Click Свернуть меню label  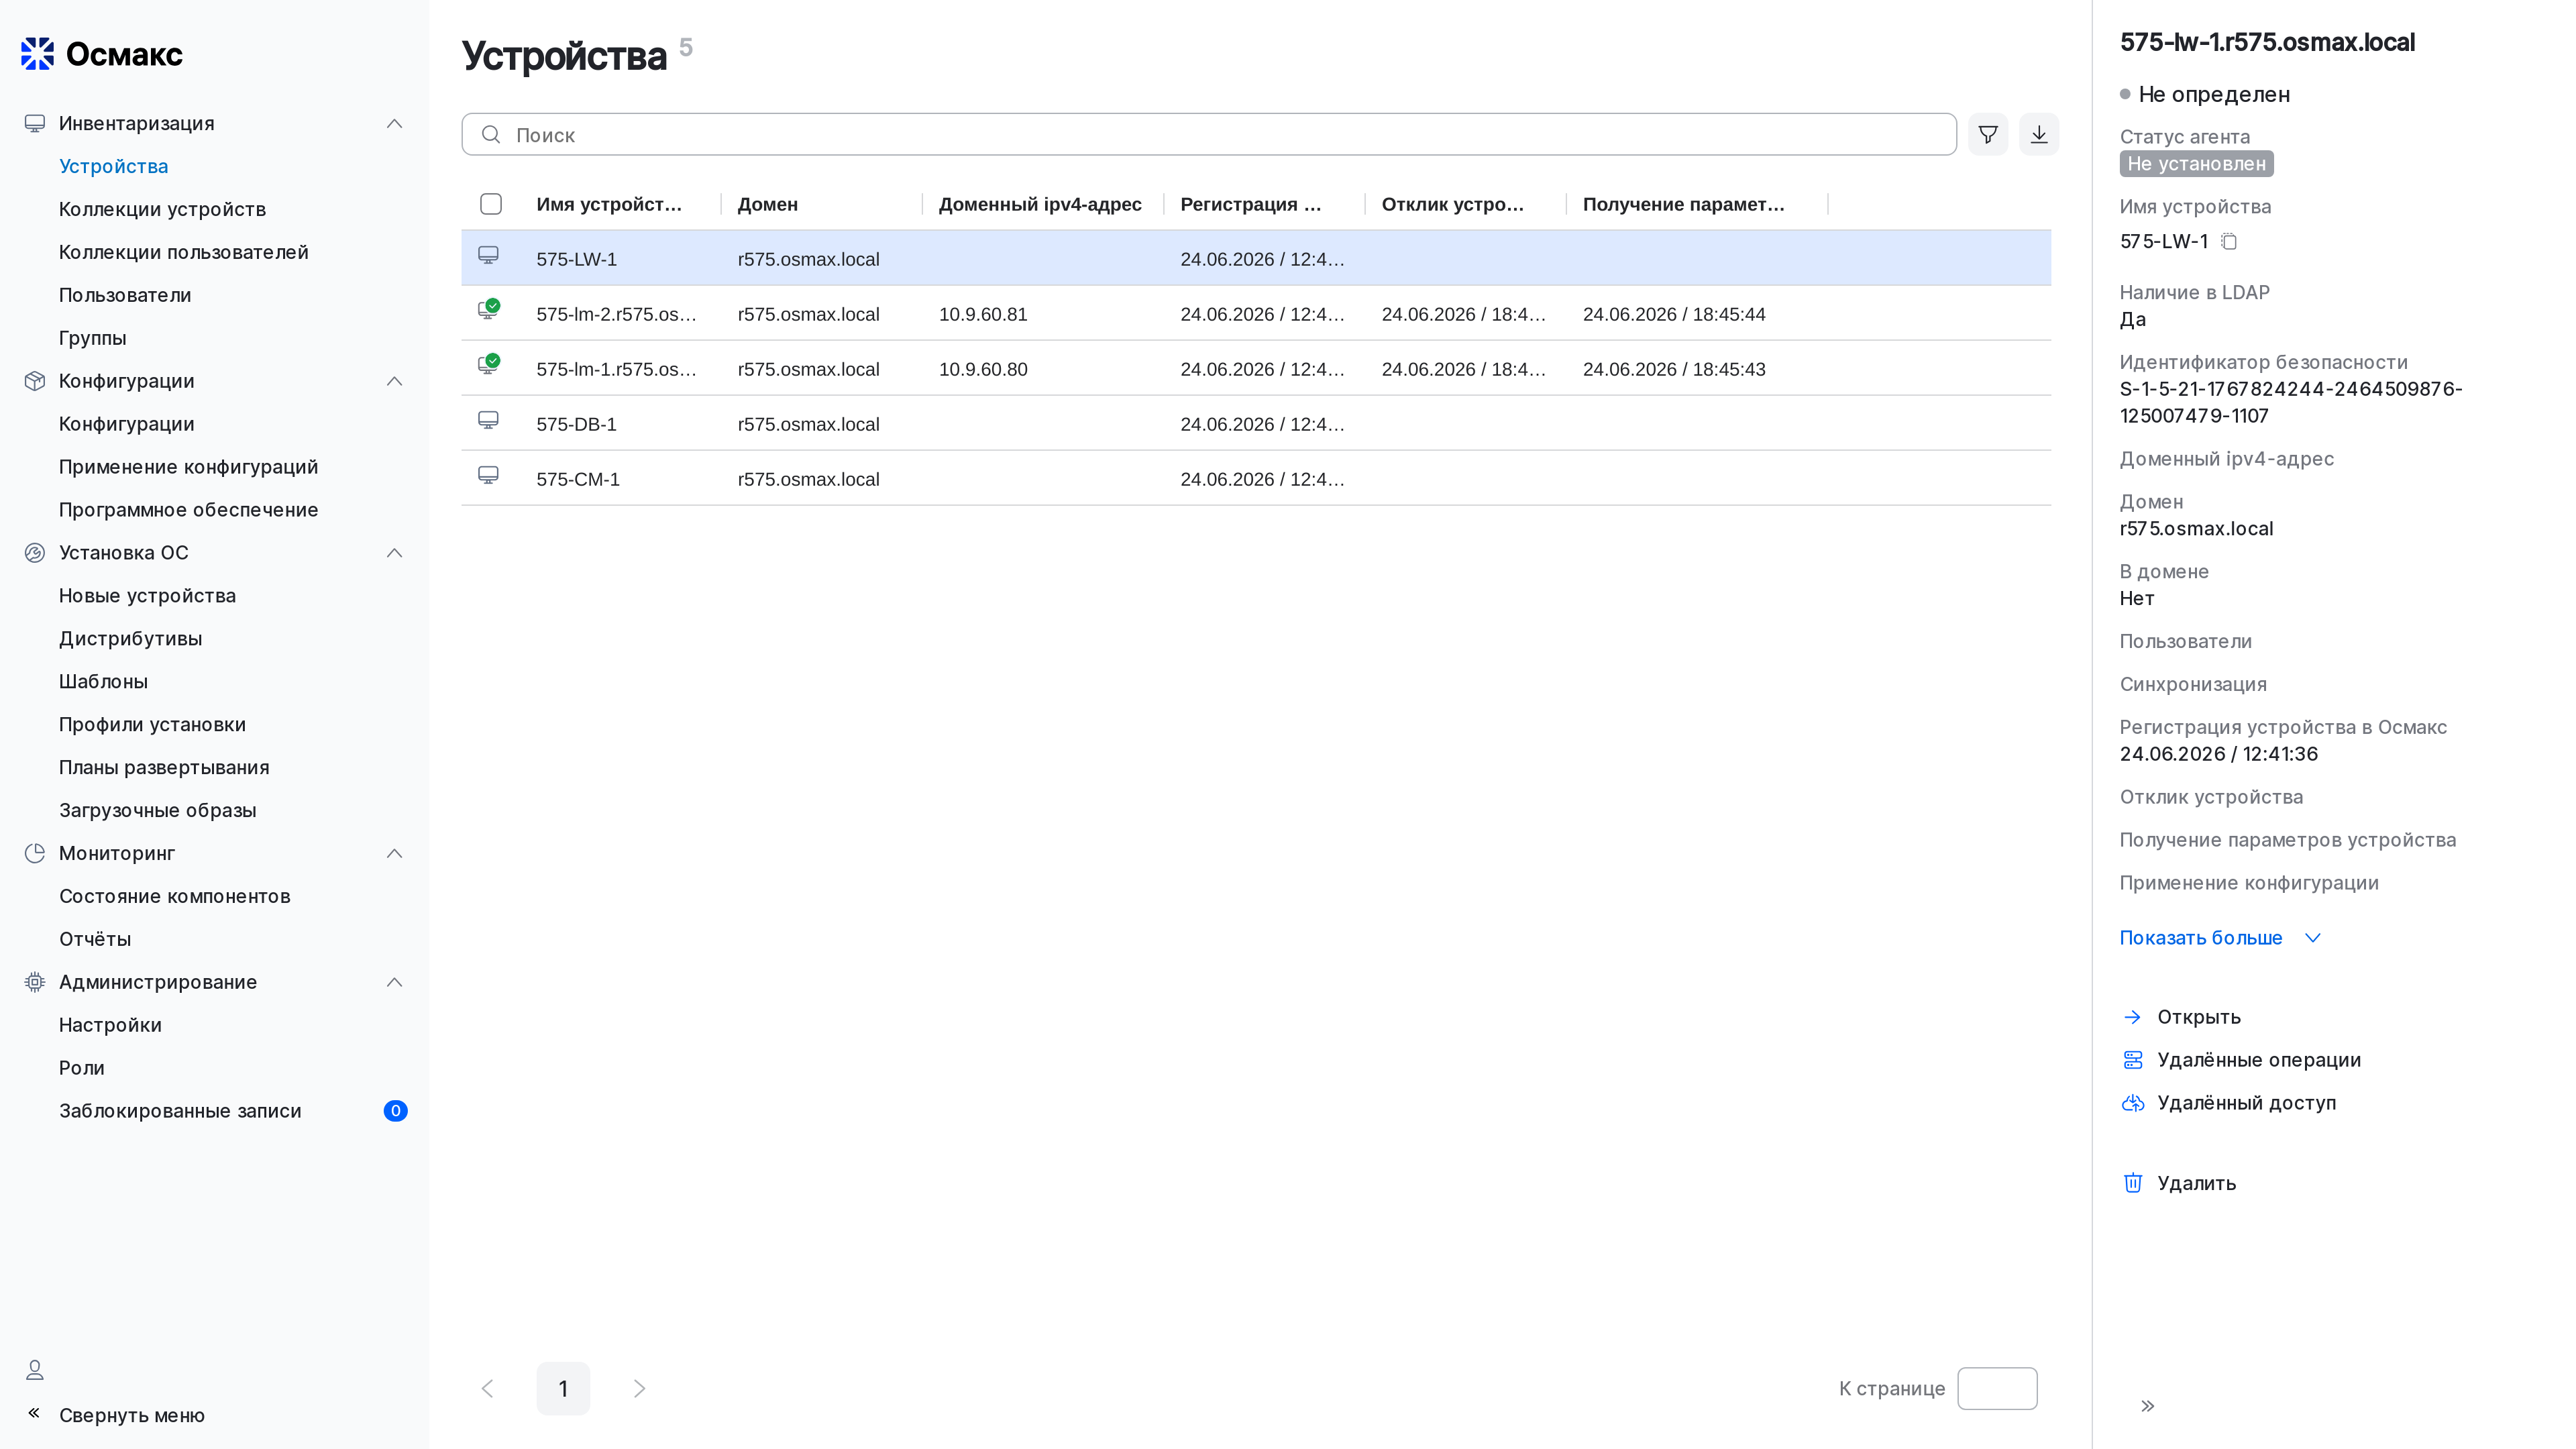click(x=131, y=1415)
